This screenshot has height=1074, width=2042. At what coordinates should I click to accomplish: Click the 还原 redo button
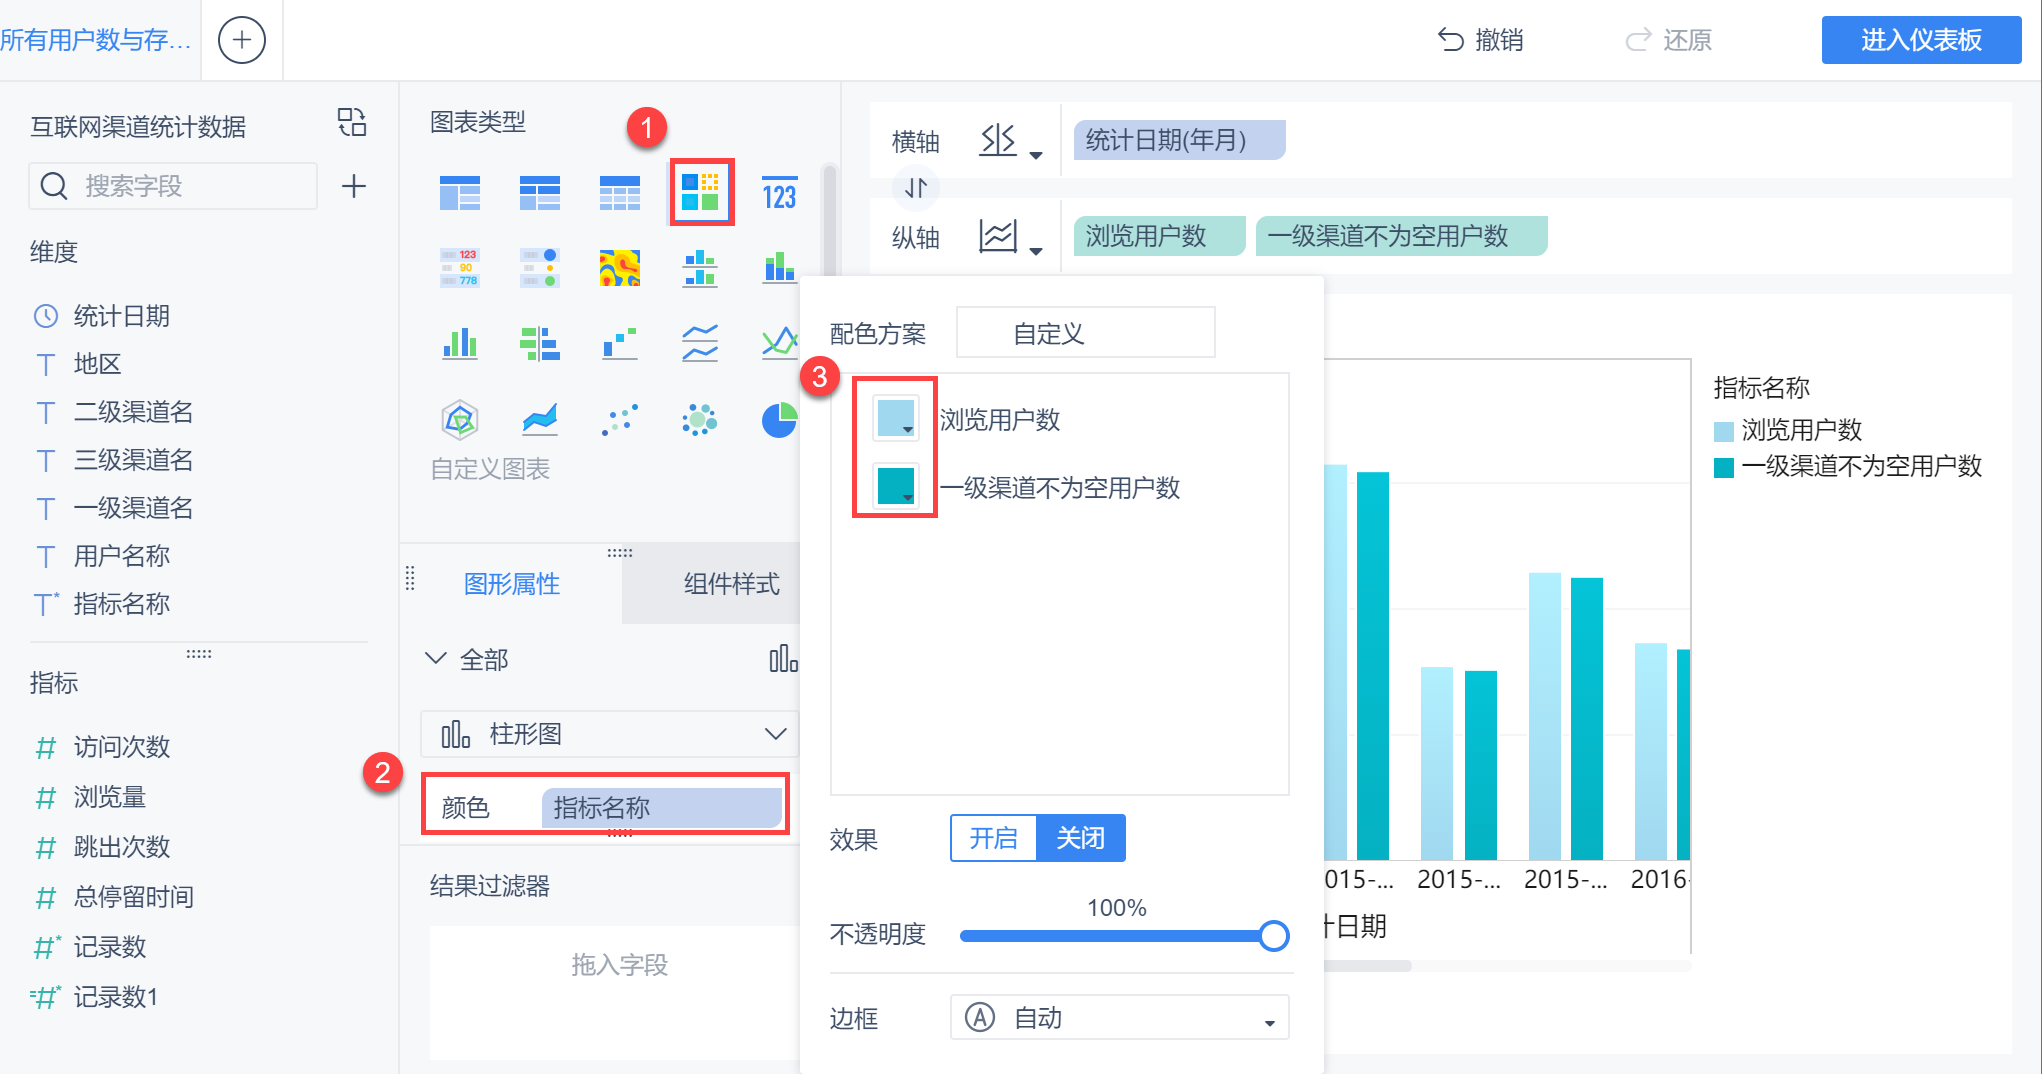point(1669,40)
